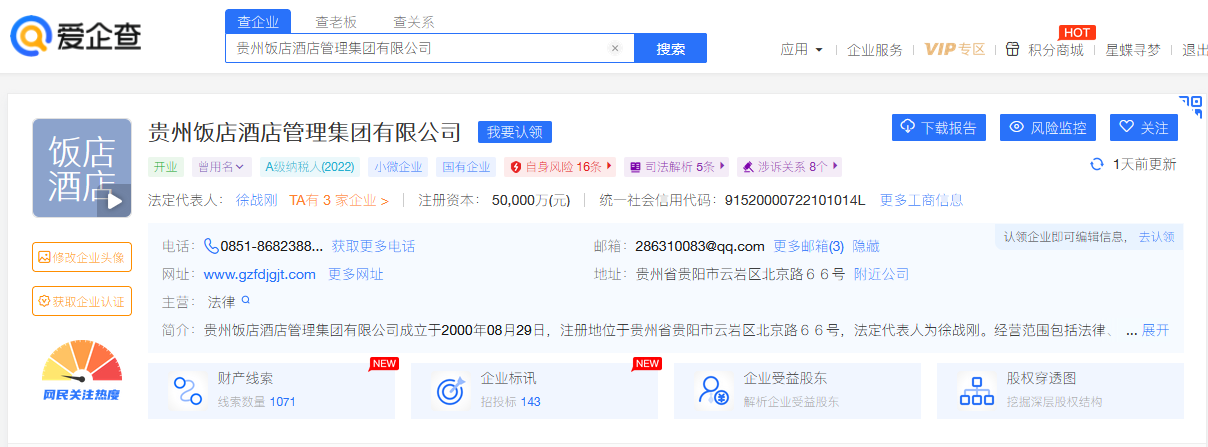Viewport: 1208px width, 447px height.
Task: Expand the company intro with 展开
Action: pyautogui.click(x=1155, y=330)
